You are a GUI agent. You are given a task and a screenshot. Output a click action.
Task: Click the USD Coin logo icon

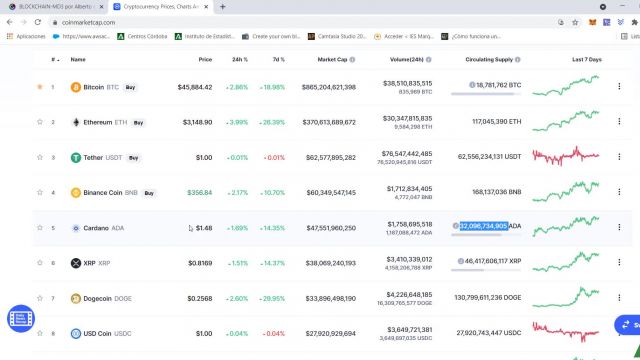pyautogui.click(x=76, y=333)
